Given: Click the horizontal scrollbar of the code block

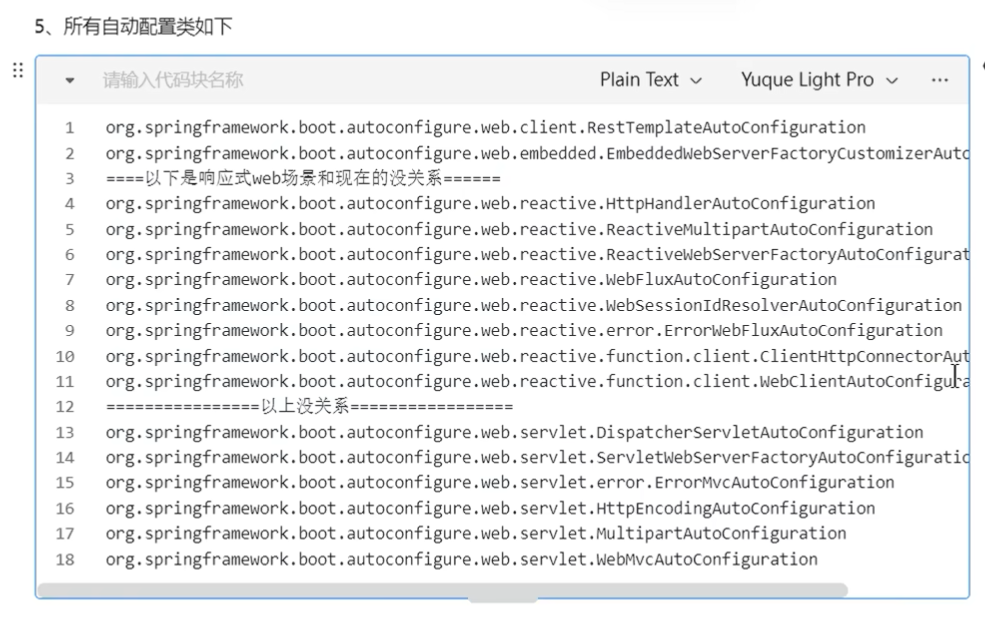Looking at the screenshot, I should tap(442, 590).
